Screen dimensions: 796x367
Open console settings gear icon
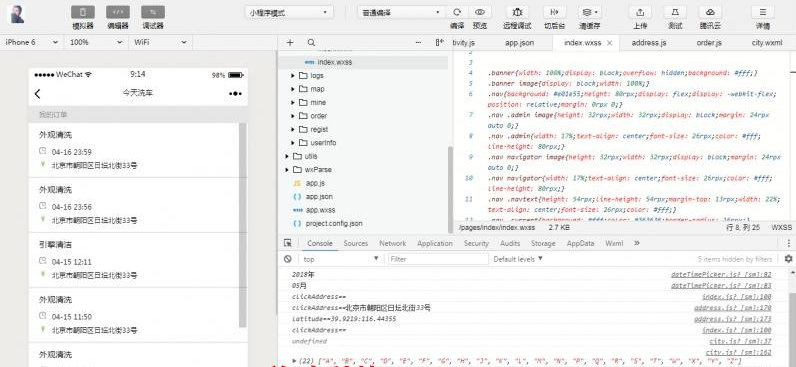coord(788,259)
